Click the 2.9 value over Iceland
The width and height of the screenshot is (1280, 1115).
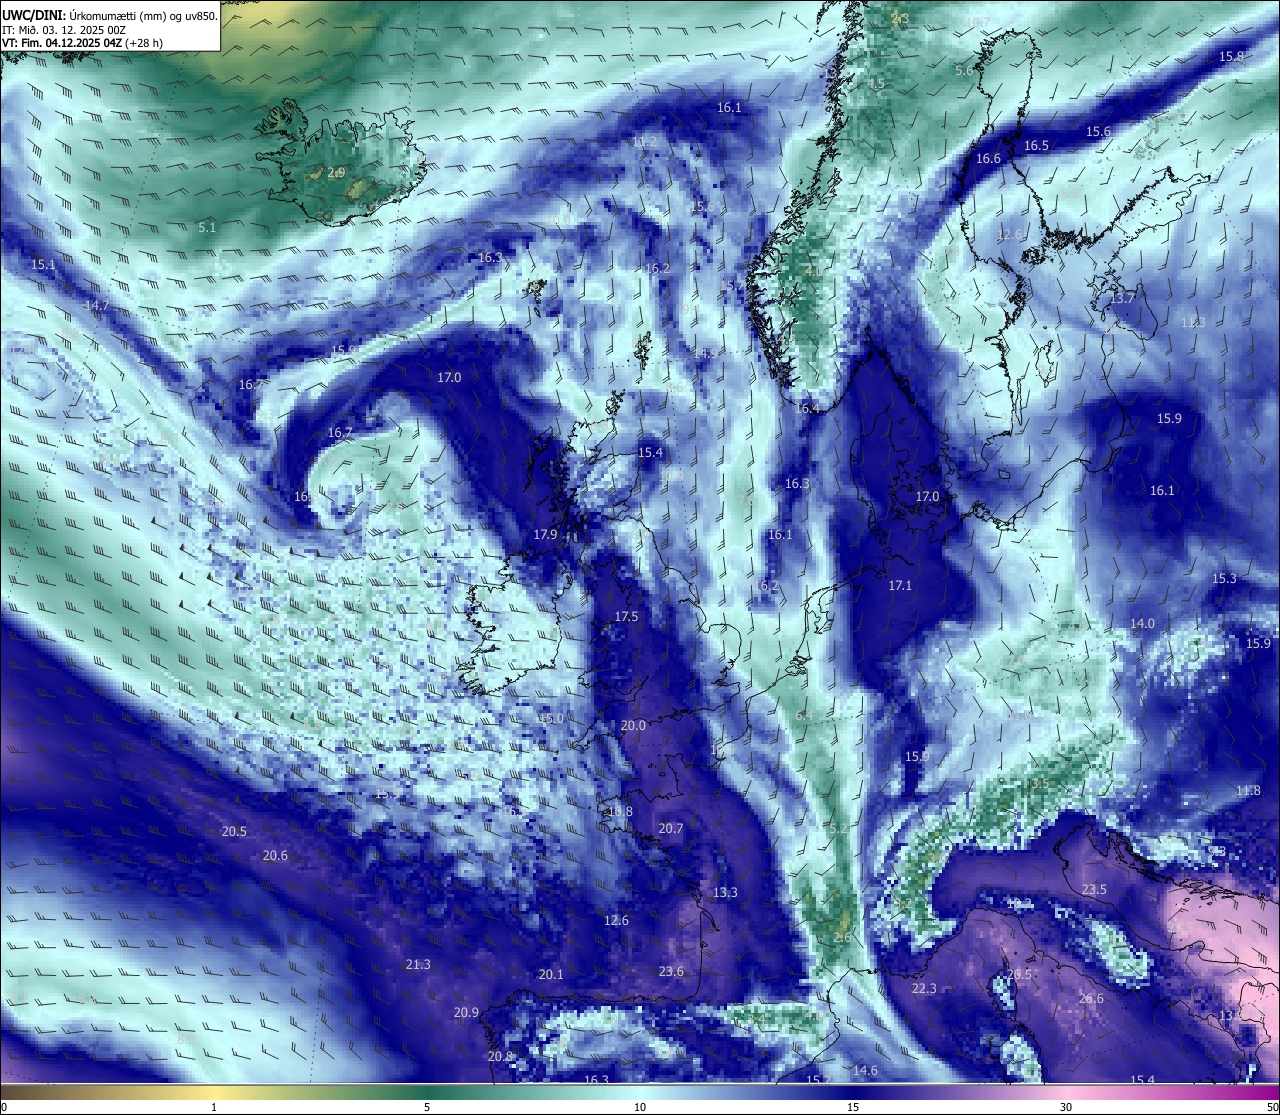[x=336, y=173]
